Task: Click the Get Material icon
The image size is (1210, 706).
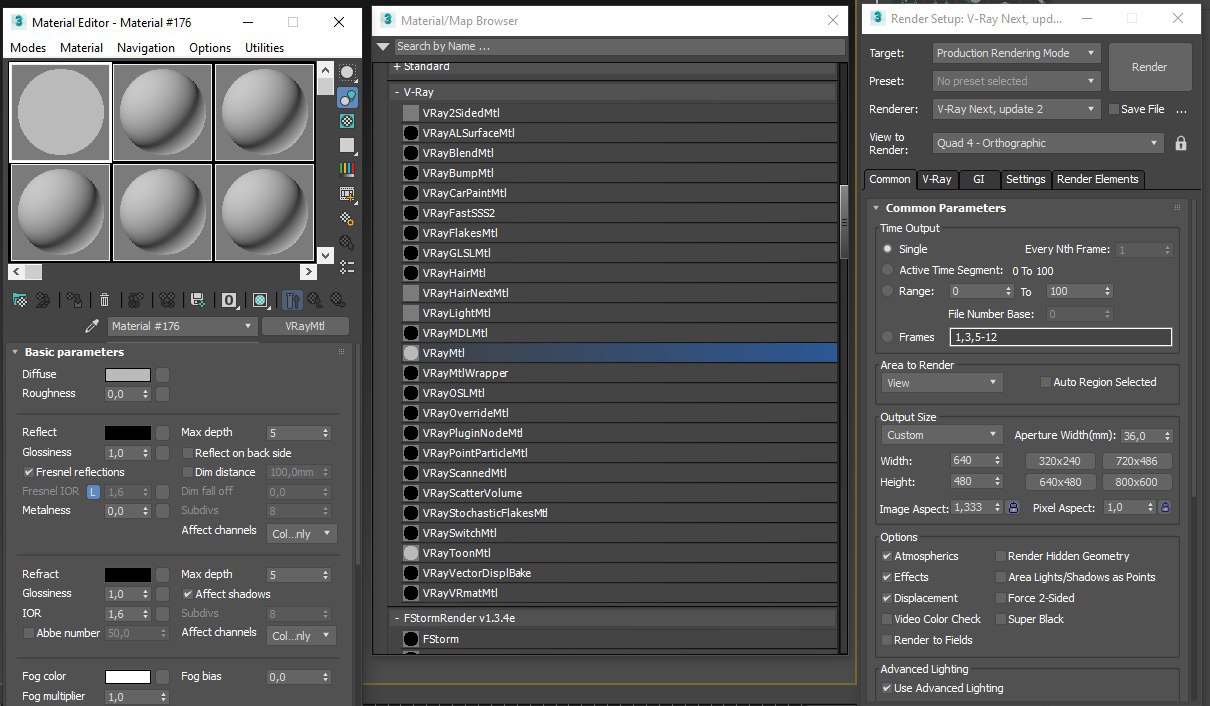Action: click(x=19, y=299)
